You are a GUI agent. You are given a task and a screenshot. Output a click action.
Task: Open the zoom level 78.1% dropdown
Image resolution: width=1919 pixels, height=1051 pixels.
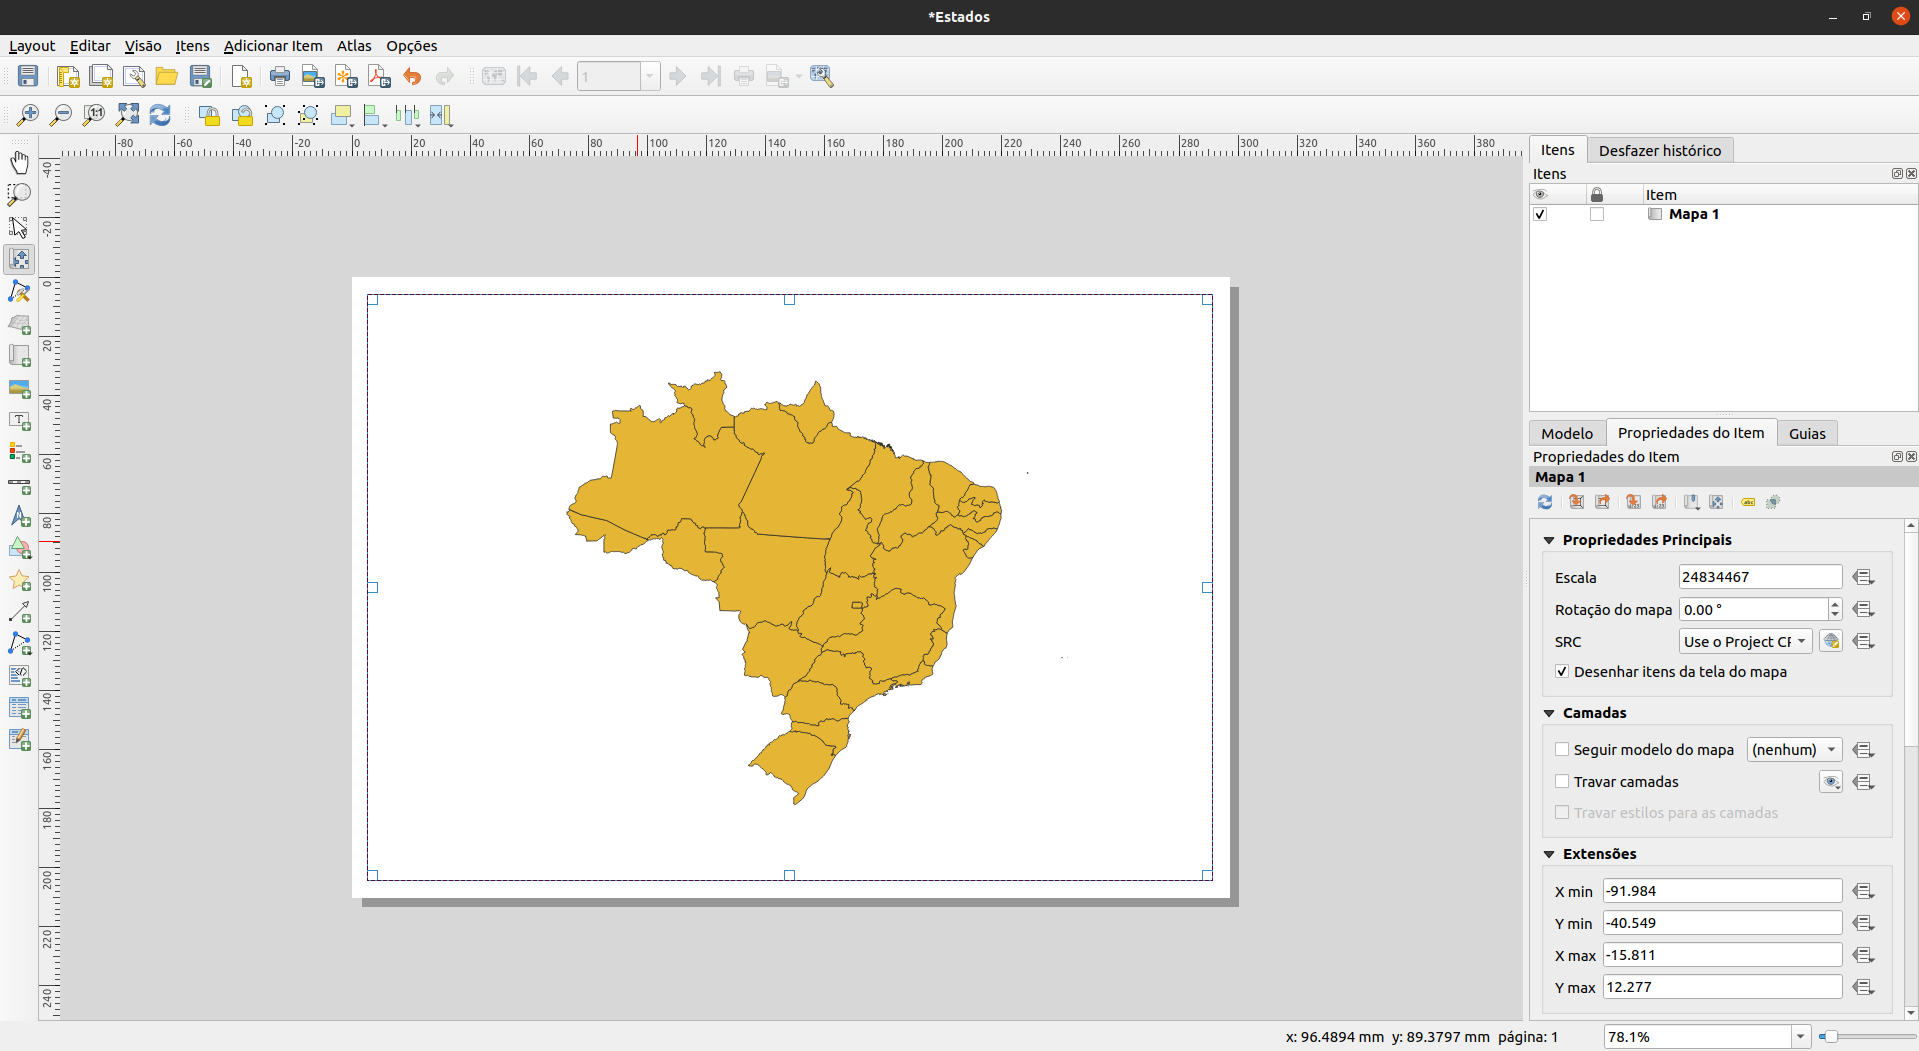(x=1800, y=1037)
